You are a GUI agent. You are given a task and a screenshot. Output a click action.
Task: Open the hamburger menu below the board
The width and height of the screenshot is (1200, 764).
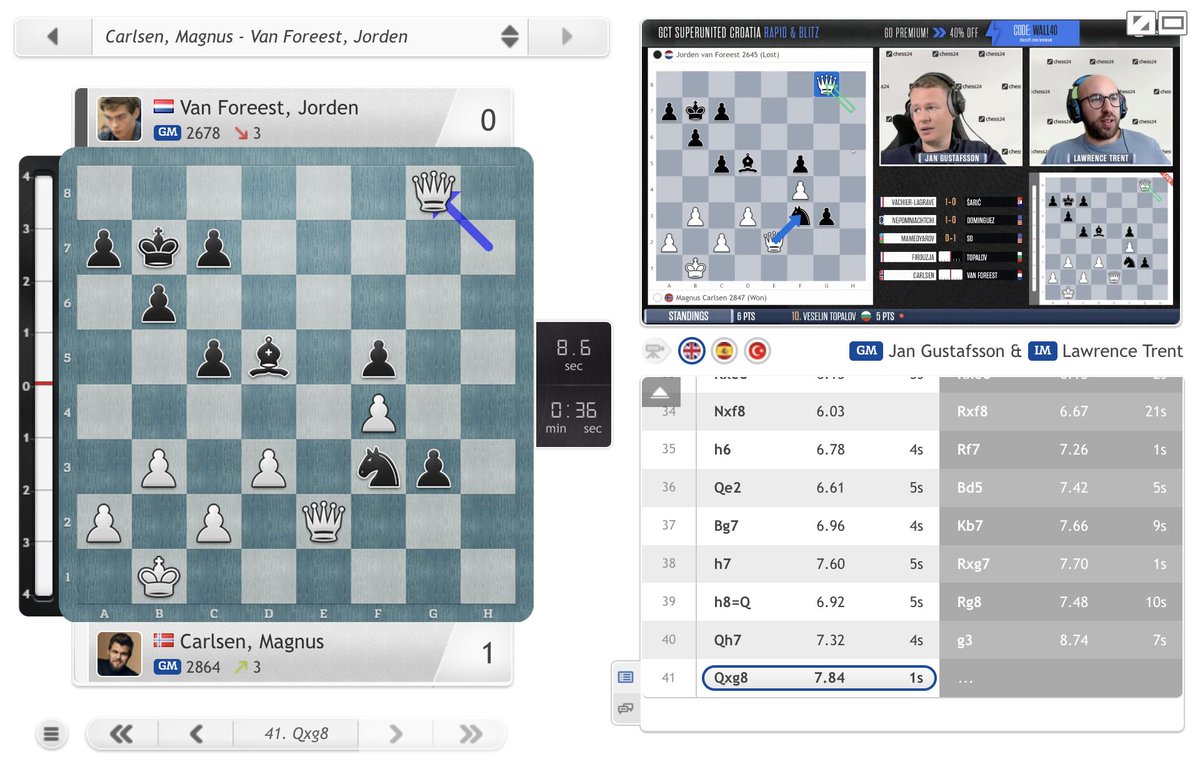pyautogui.click(x=52, y=735)
